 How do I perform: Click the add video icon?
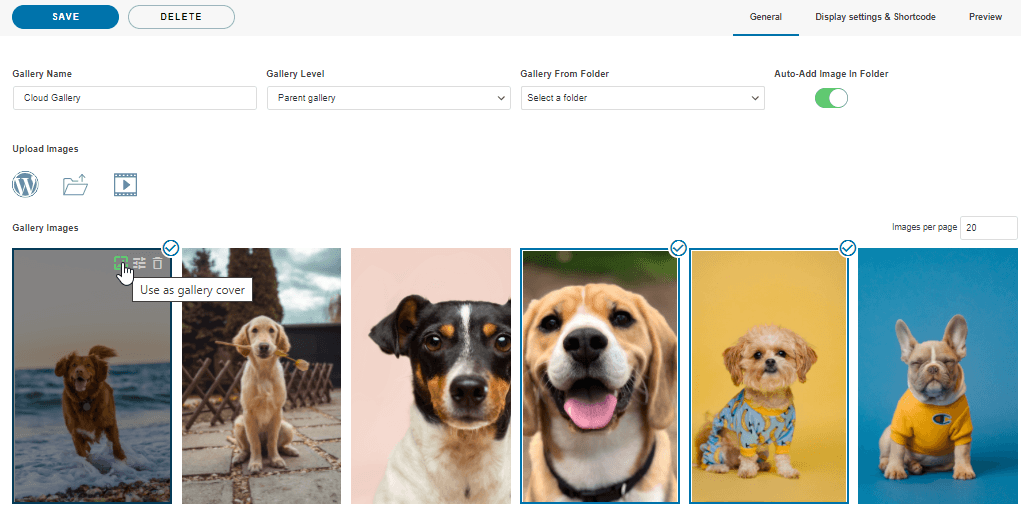(125, 185)
